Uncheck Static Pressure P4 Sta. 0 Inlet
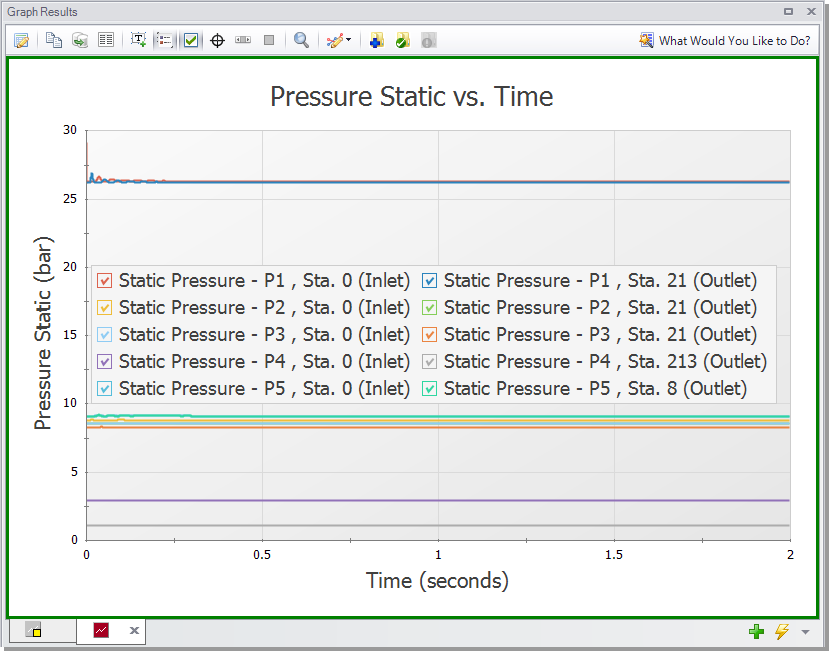The image size is (829, 651). click(105, 362)
